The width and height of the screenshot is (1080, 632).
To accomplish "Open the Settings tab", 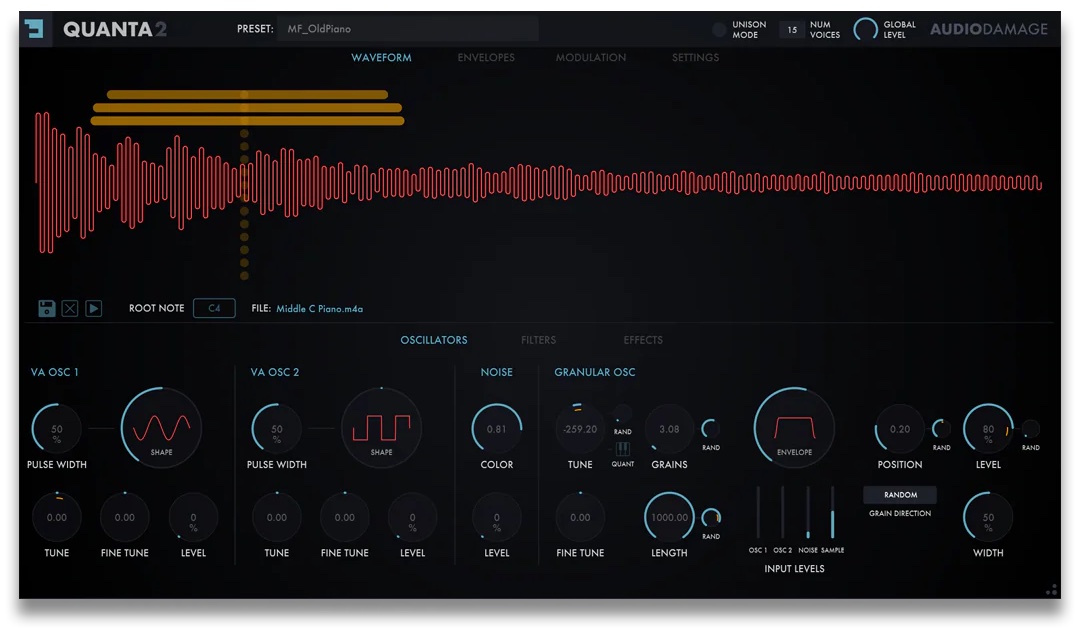I will click(x=695, y=58).
